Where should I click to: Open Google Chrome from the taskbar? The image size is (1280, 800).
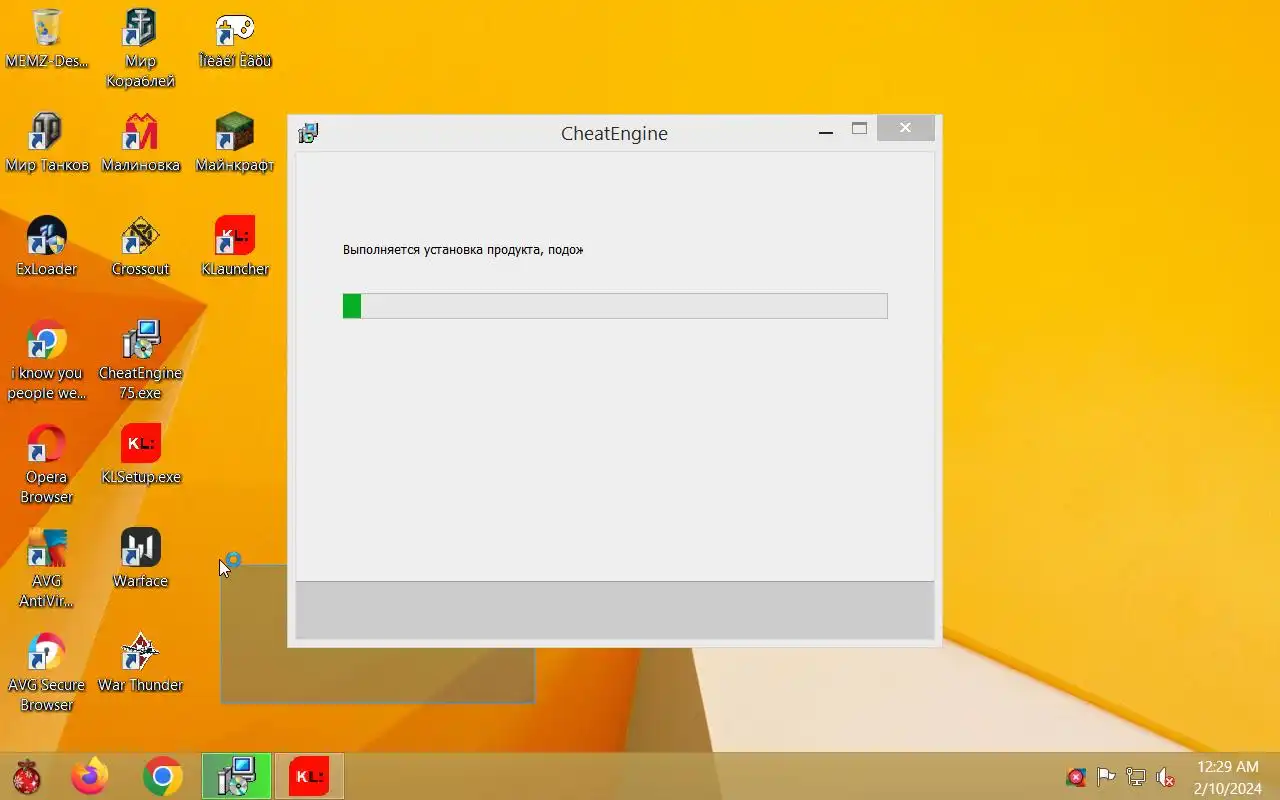(x=162, y=776)
